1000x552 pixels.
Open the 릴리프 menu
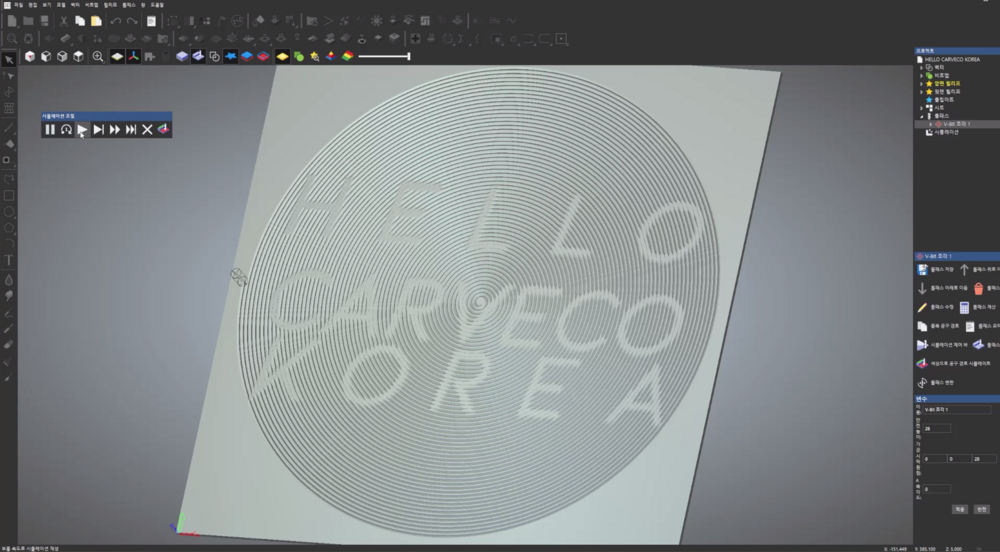tap(110, 4)
